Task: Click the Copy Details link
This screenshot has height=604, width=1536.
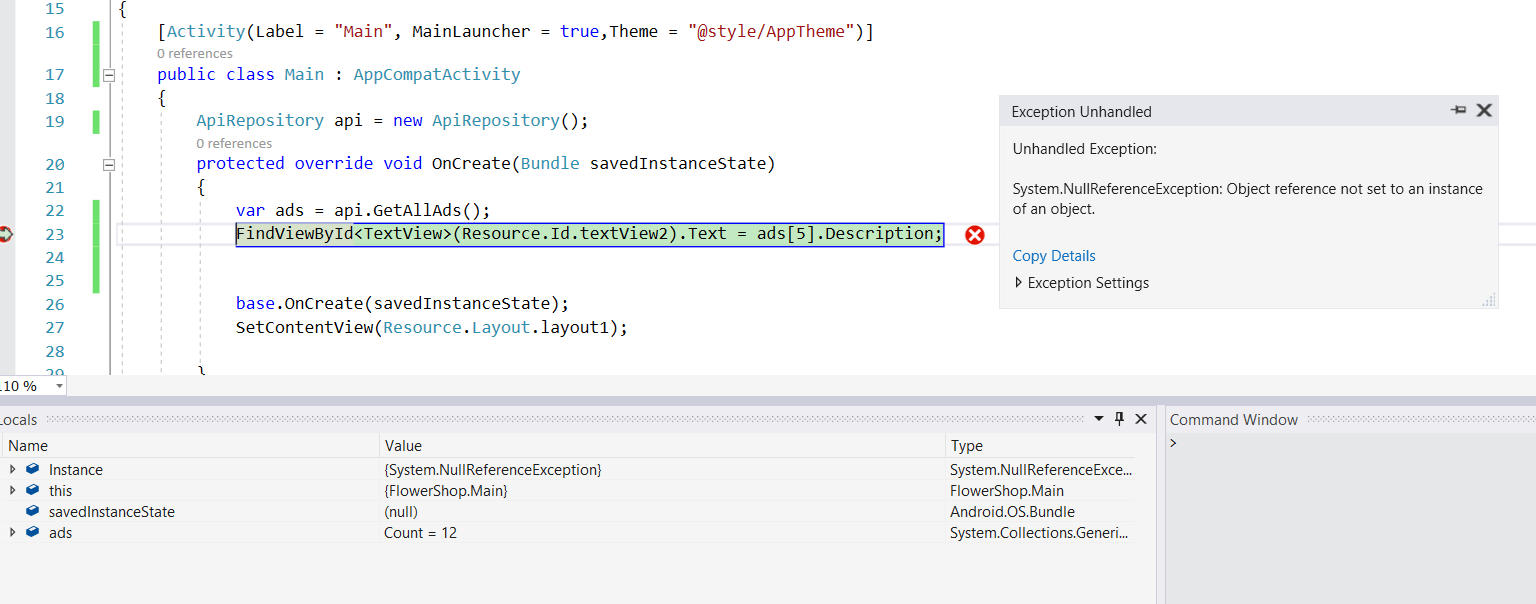Action: click(1054, 256)
